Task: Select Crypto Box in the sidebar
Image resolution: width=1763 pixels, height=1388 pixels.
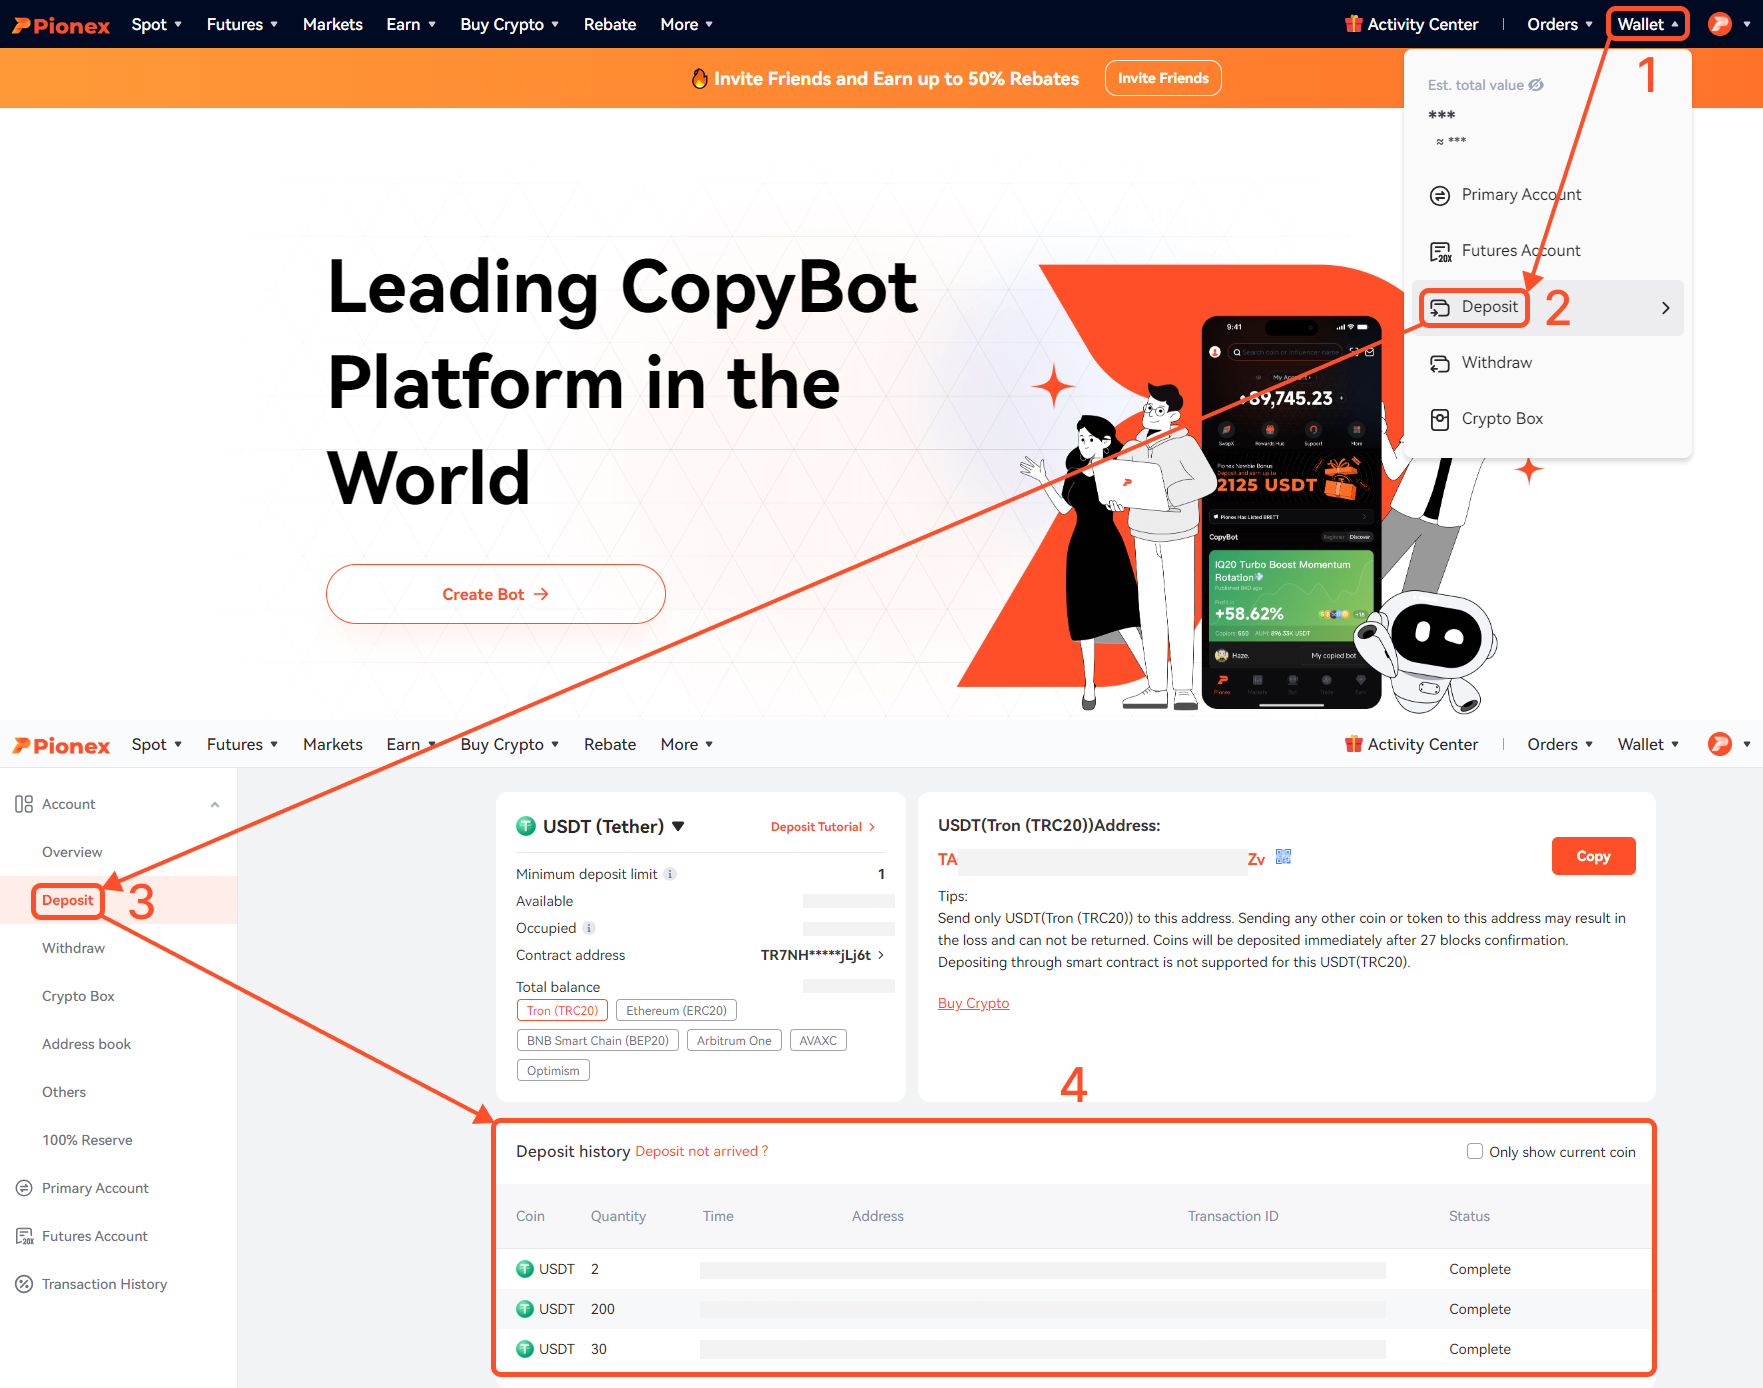Action: [78, 996]
